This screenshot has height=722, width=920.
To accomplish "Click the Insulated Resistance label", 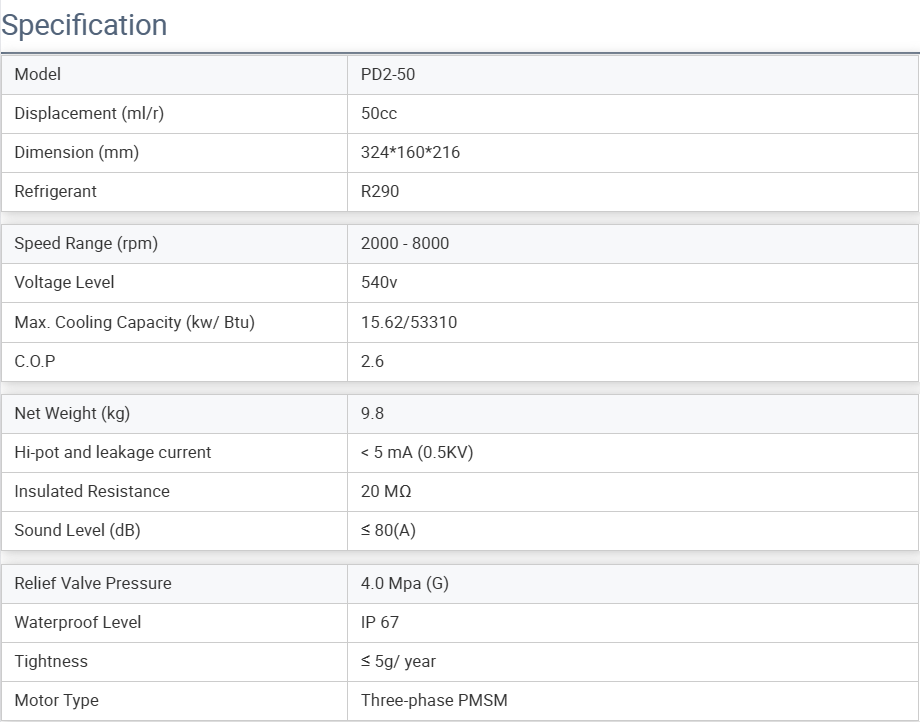I will (x=92, y=491).
